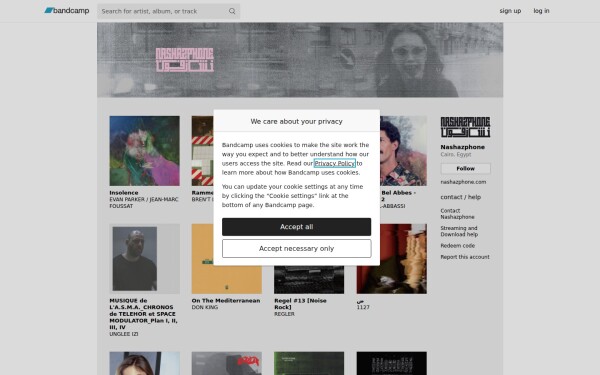The height and width of the screenshot is (375, 600).
Task: Open the bottom-row album cover showing a woman's face
Action: 144,363
